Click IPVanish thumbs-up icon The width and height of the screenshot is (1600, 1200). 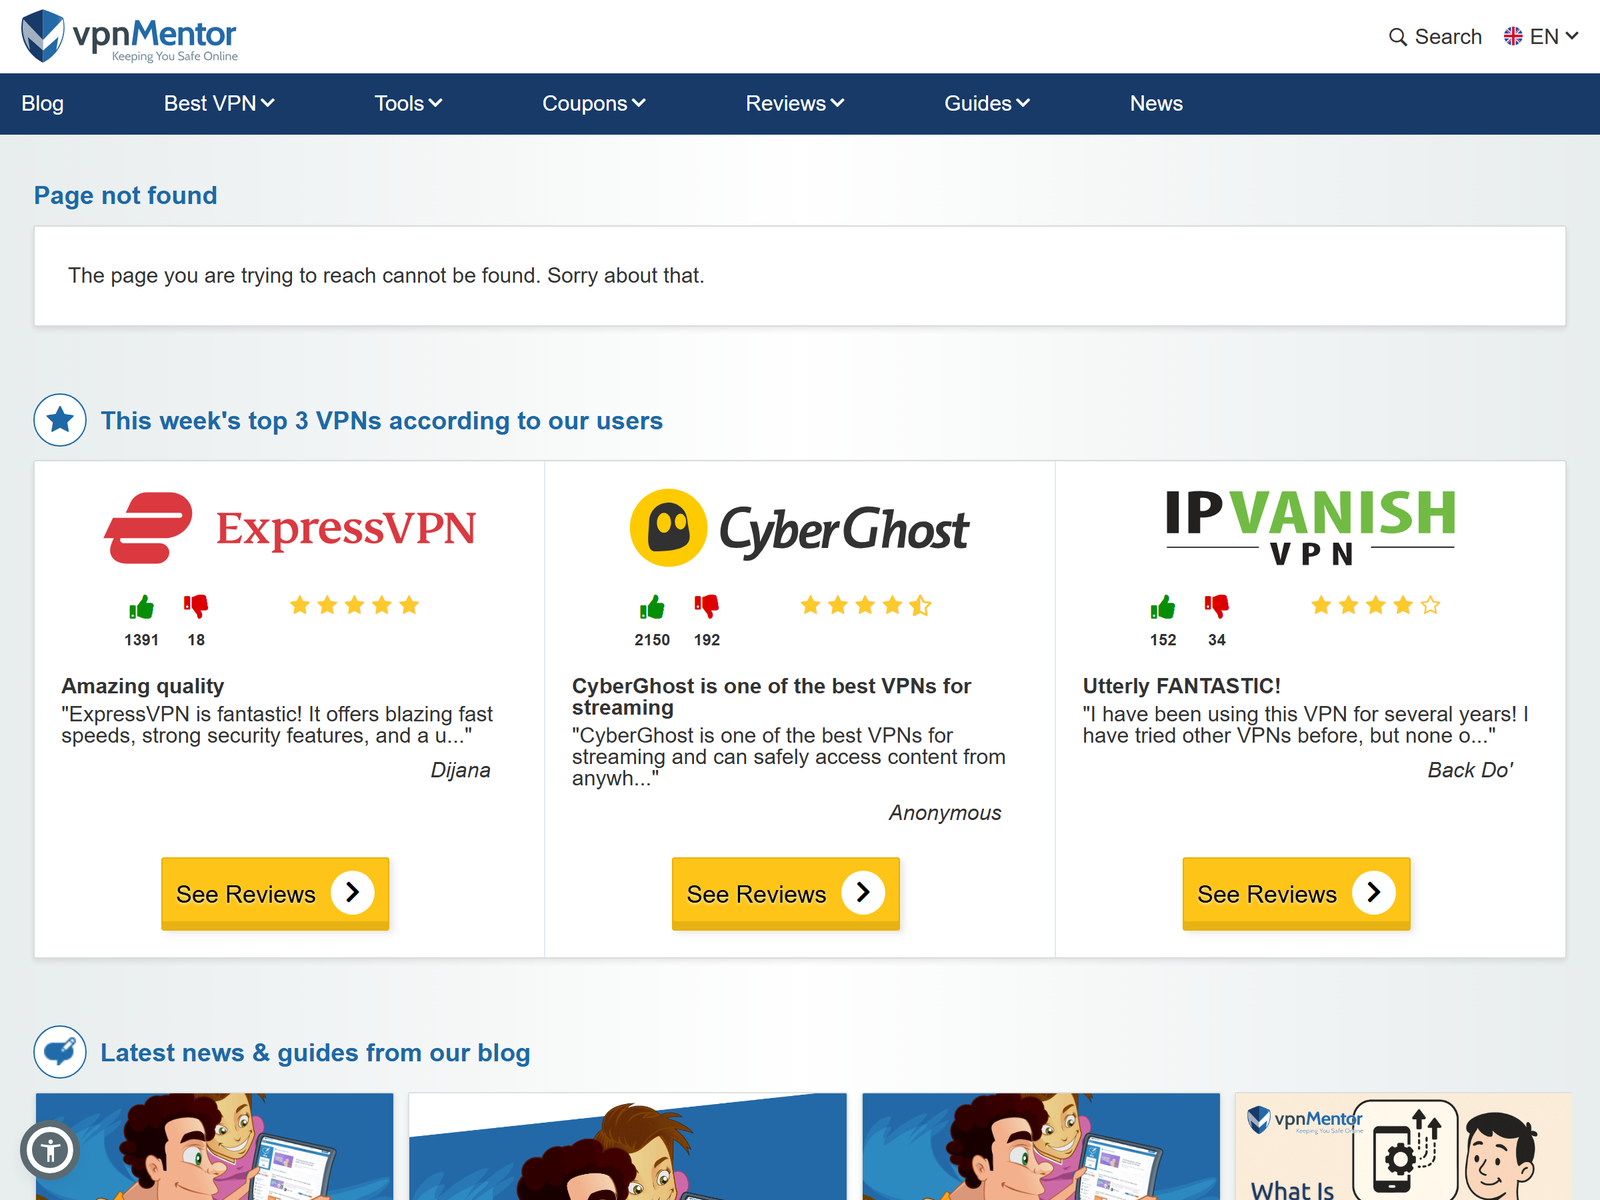[x=1163, y=607]
